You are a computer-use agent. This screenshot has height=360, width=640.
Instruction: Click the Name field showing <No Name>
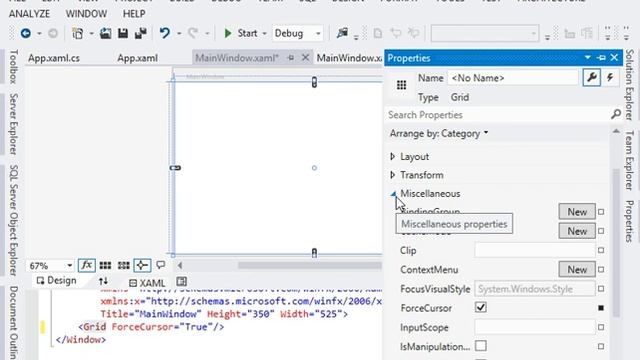[513, 78]
